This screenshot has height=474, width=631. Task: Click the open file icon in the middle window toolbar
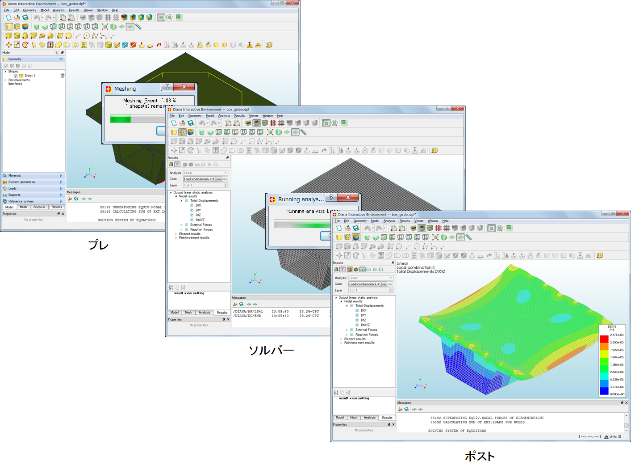[x=182, y=124]
